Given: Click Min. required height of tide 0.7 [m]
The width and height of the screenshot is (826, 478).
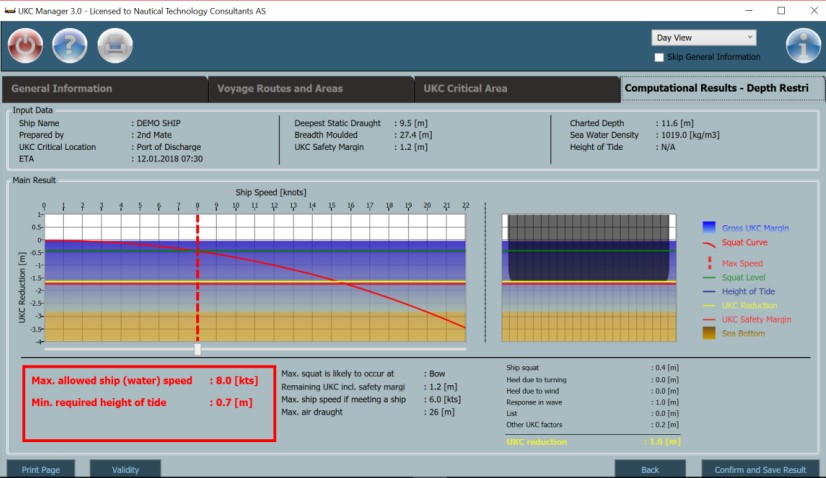Looking at the screenshot, I should pos(234,403).
